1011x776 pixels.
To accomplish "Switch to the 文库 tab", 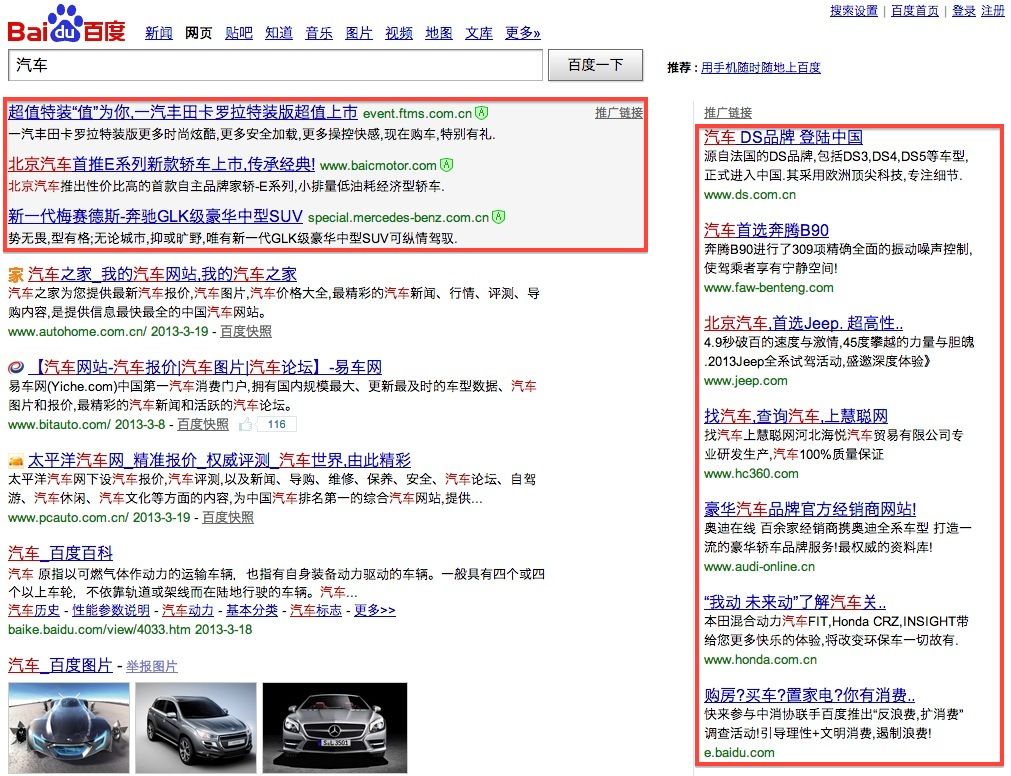I will [x=478, y=33].
